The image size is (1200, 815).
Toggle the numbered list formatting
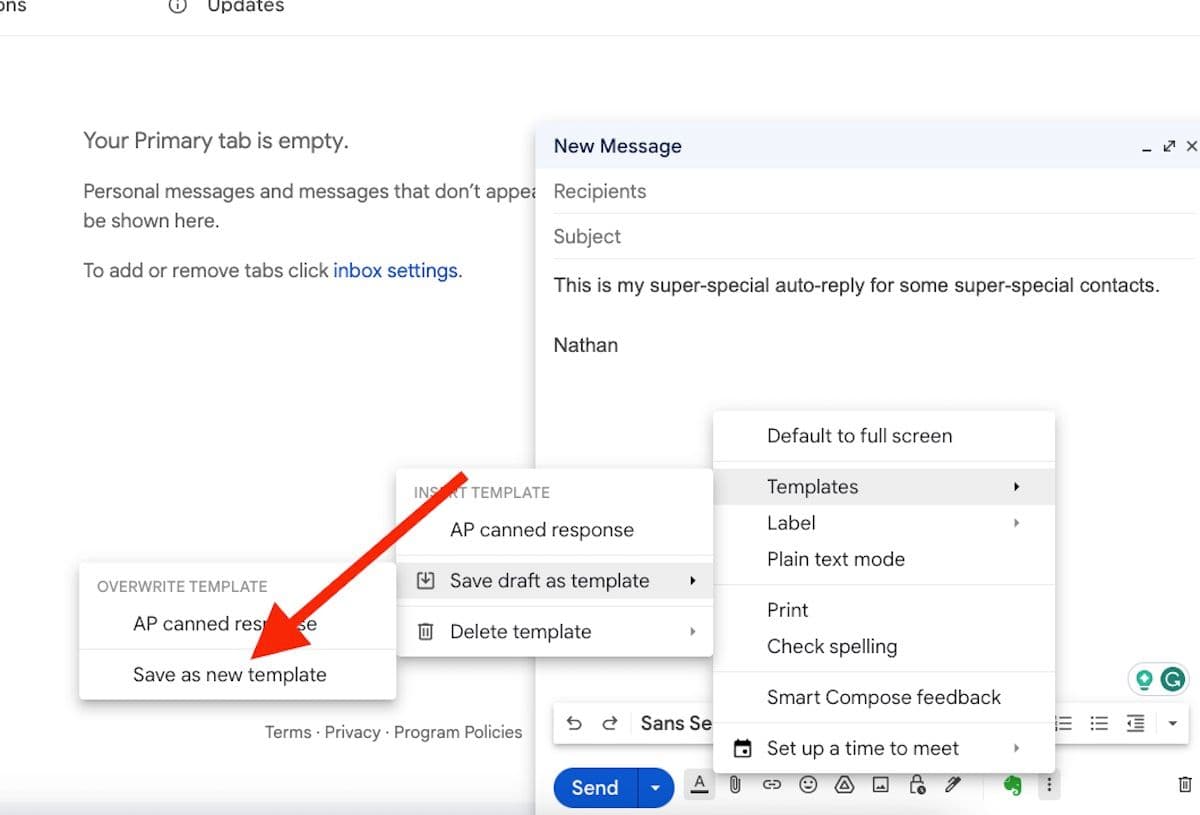coord(1062,723)
